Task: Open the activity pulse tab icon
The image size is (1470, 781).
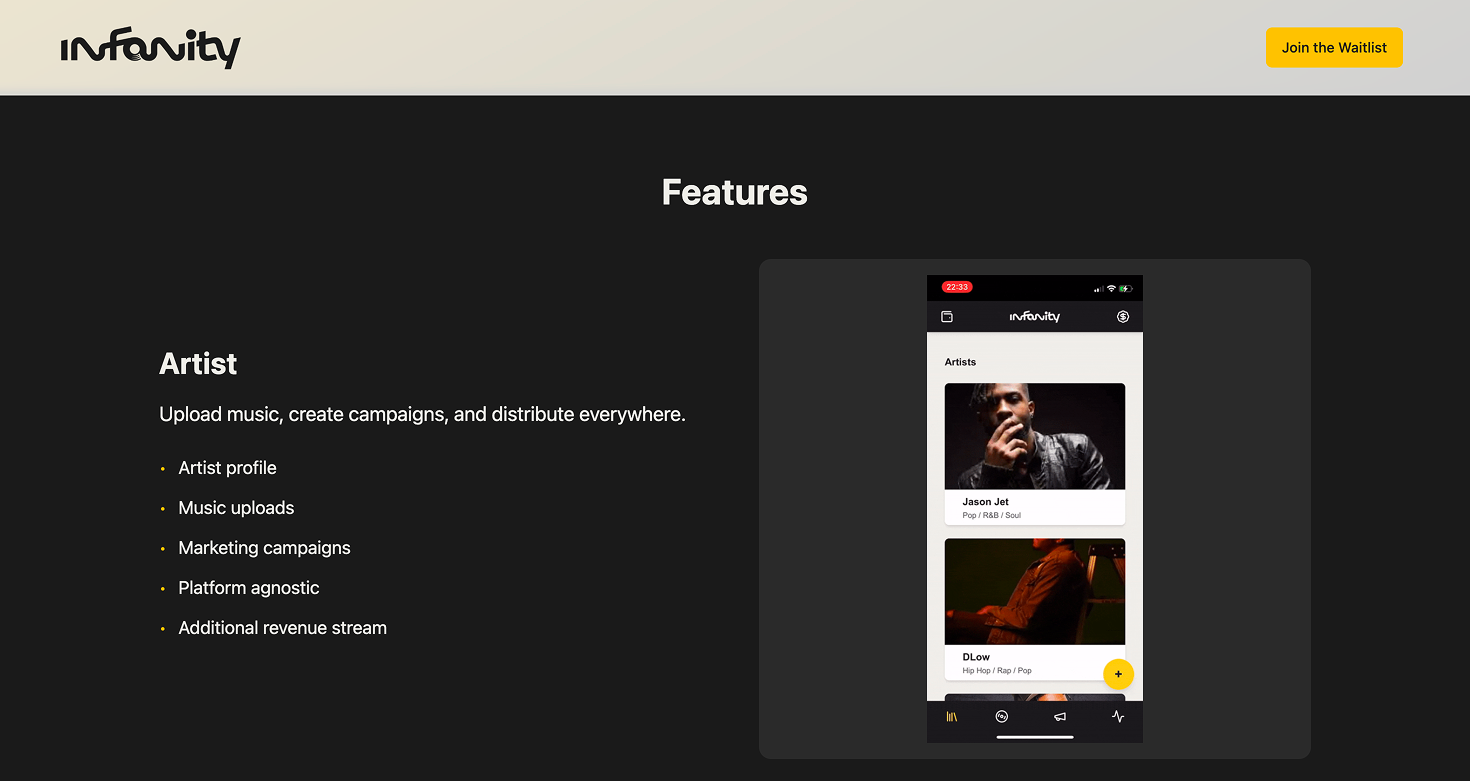Action: 1118,716
